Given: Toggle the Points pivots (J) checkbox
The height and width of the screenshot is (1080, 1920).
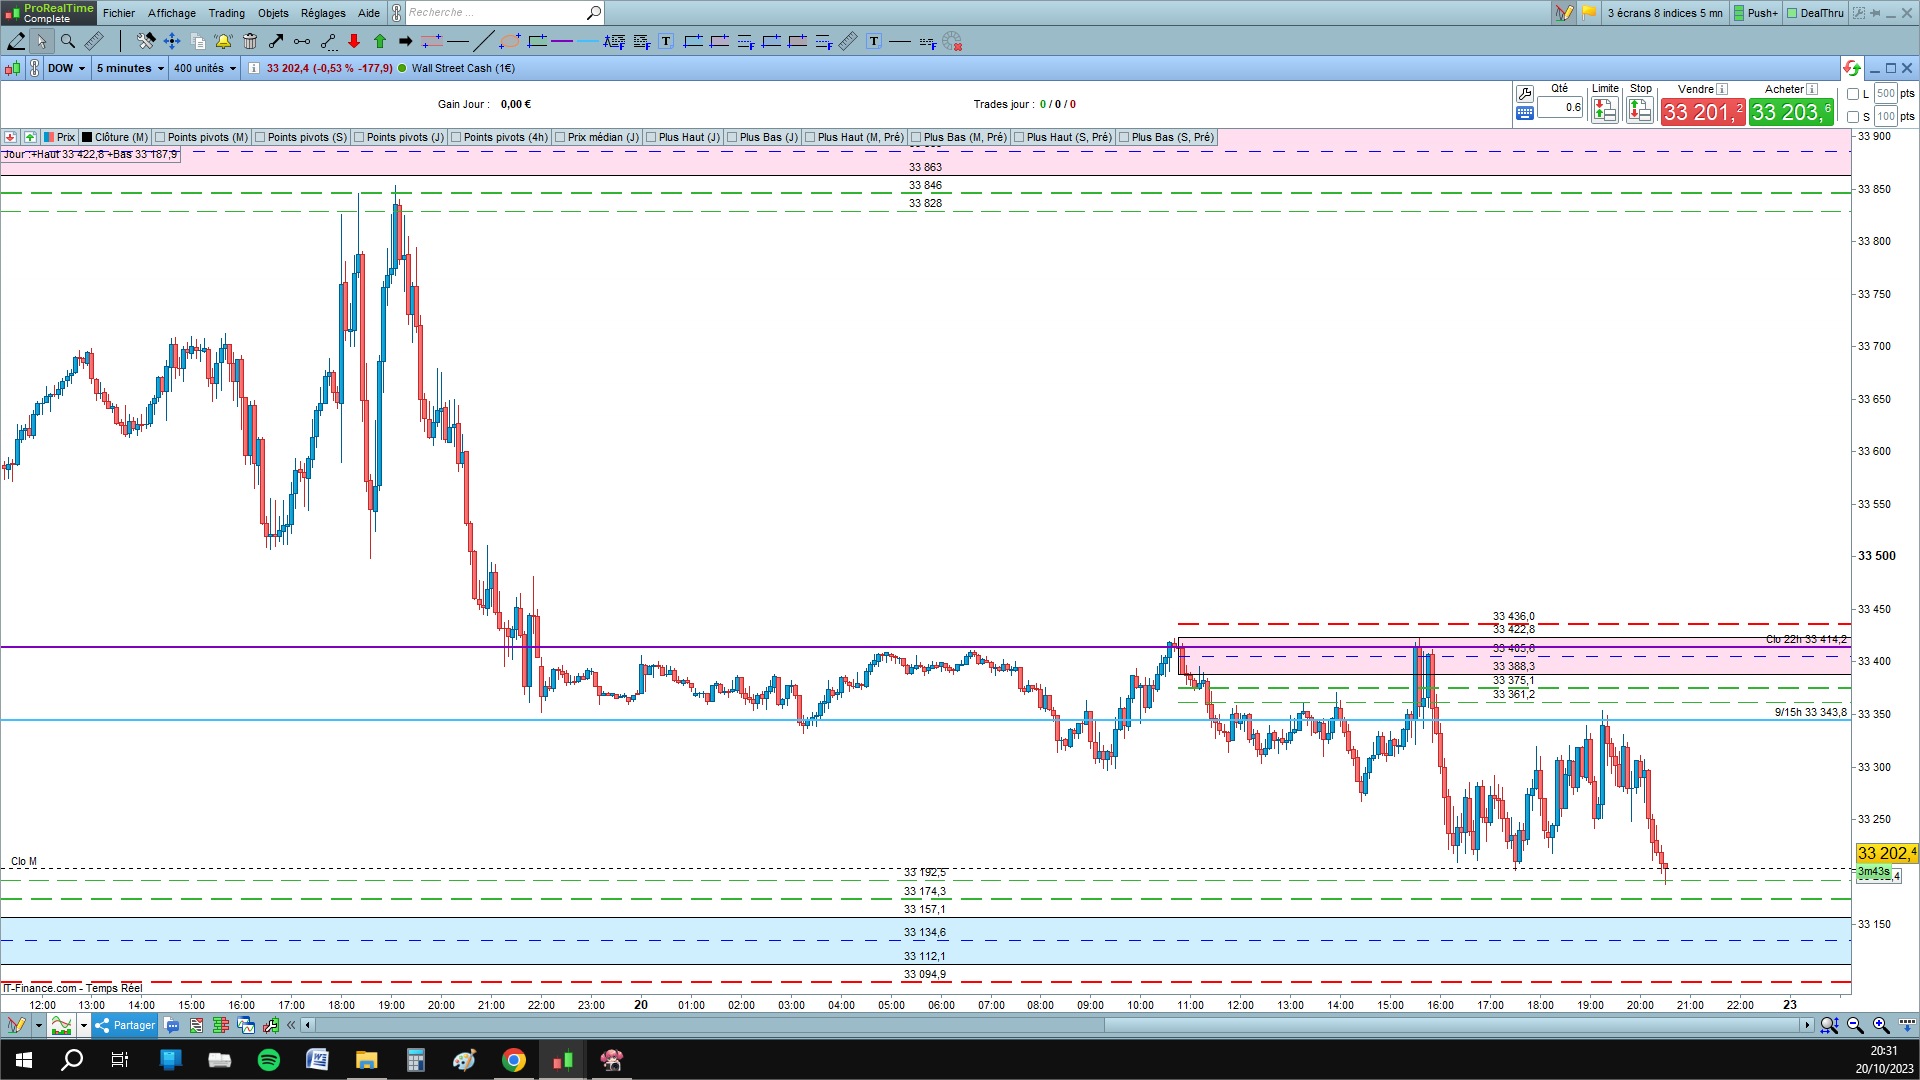Looking at the screenshot, I should click(359, 137).
